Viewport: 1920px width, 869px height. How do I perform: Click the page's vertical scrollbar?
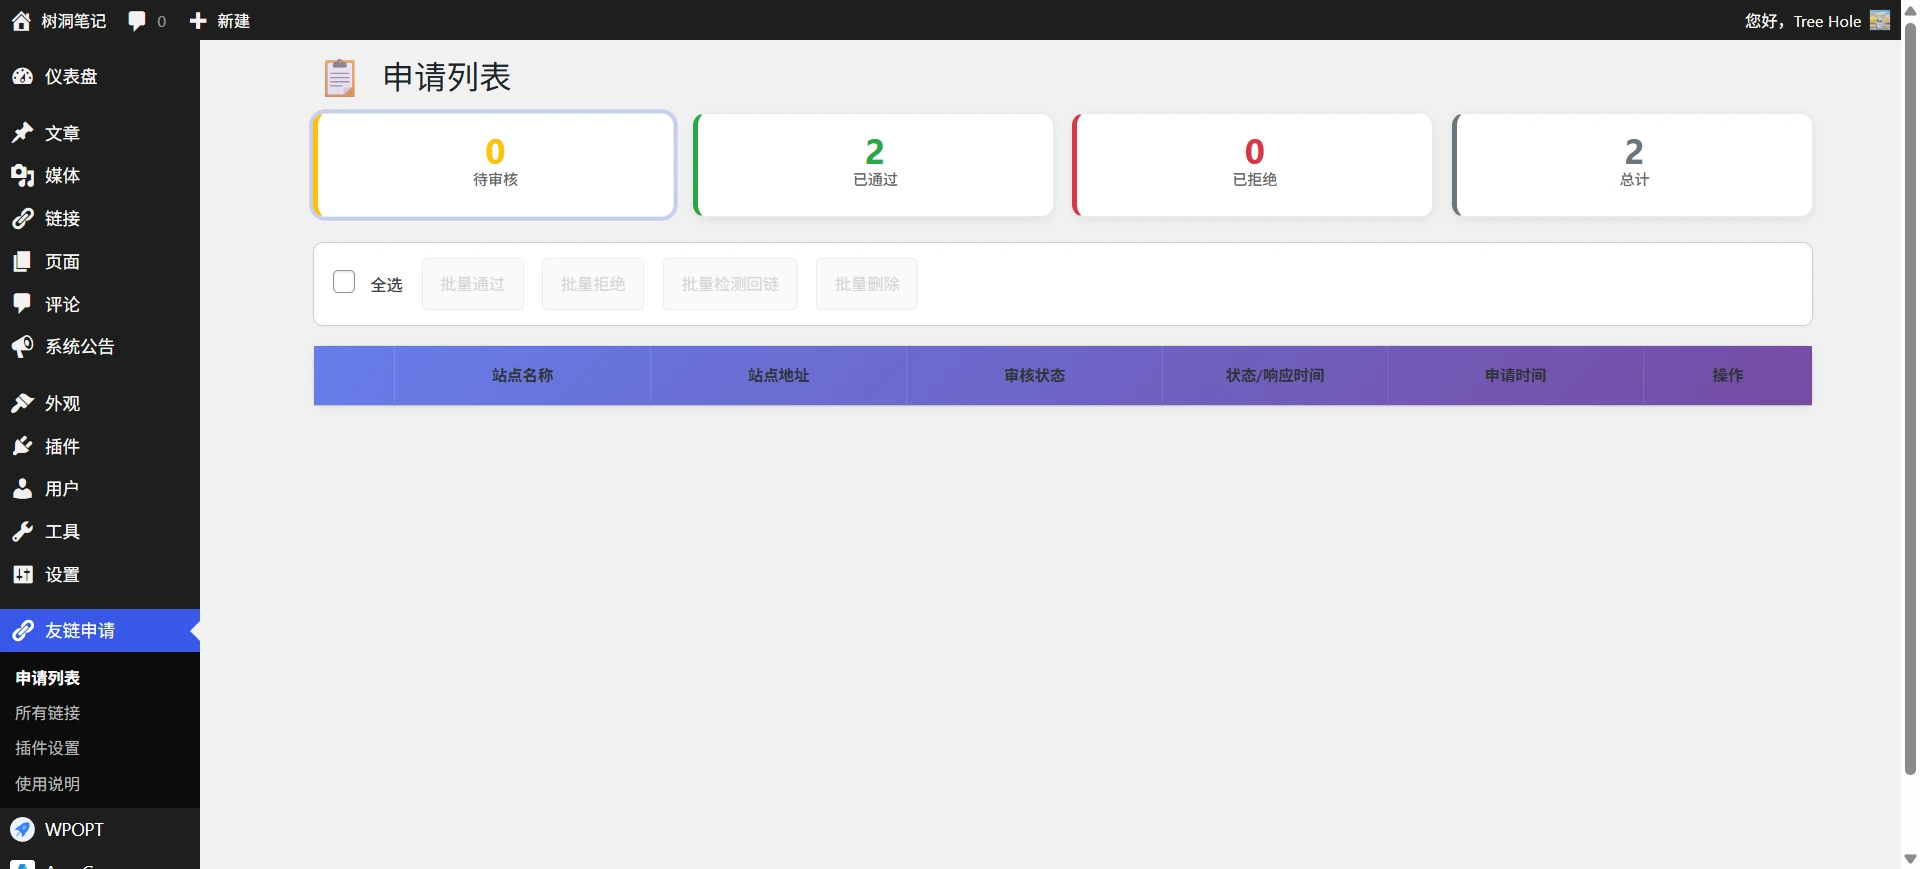coord(1910,400)
